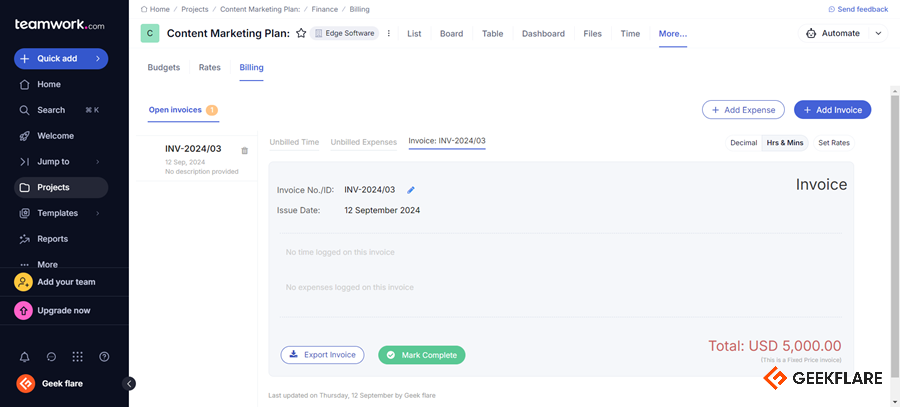Click the Export Invoice button

[322, 355]
